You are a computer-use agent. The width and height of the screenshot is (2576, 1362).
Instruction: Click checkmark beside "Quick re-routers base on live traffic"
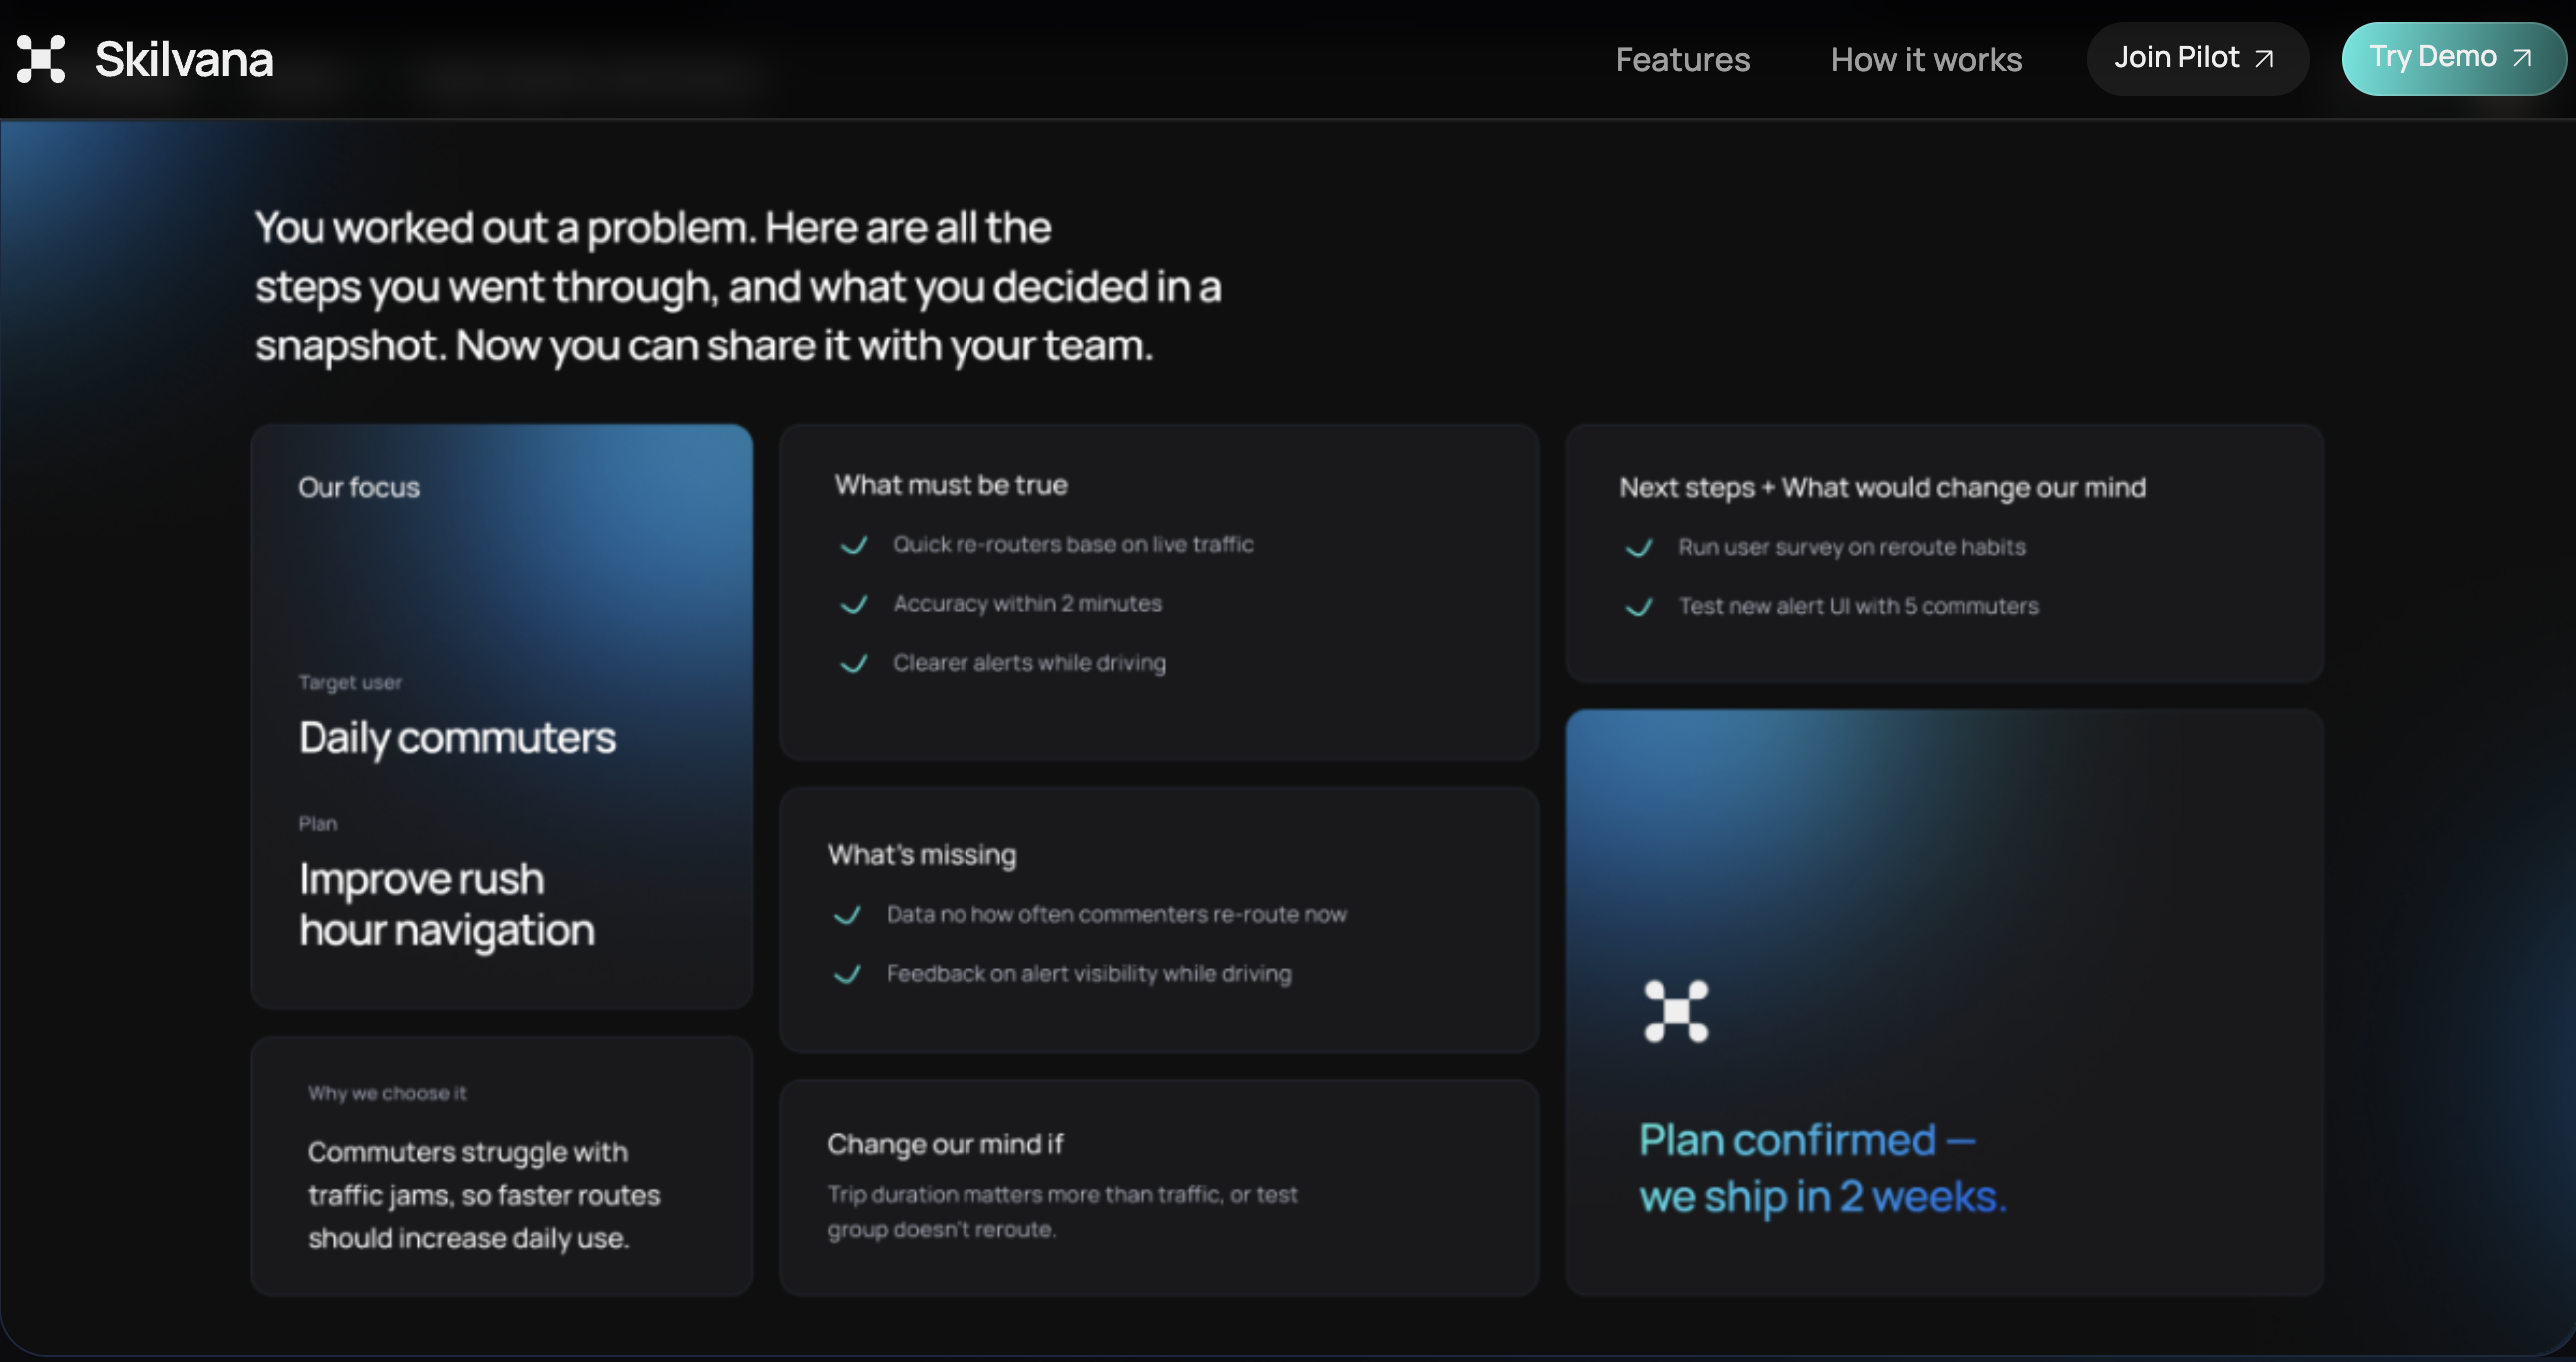(854, 546)
